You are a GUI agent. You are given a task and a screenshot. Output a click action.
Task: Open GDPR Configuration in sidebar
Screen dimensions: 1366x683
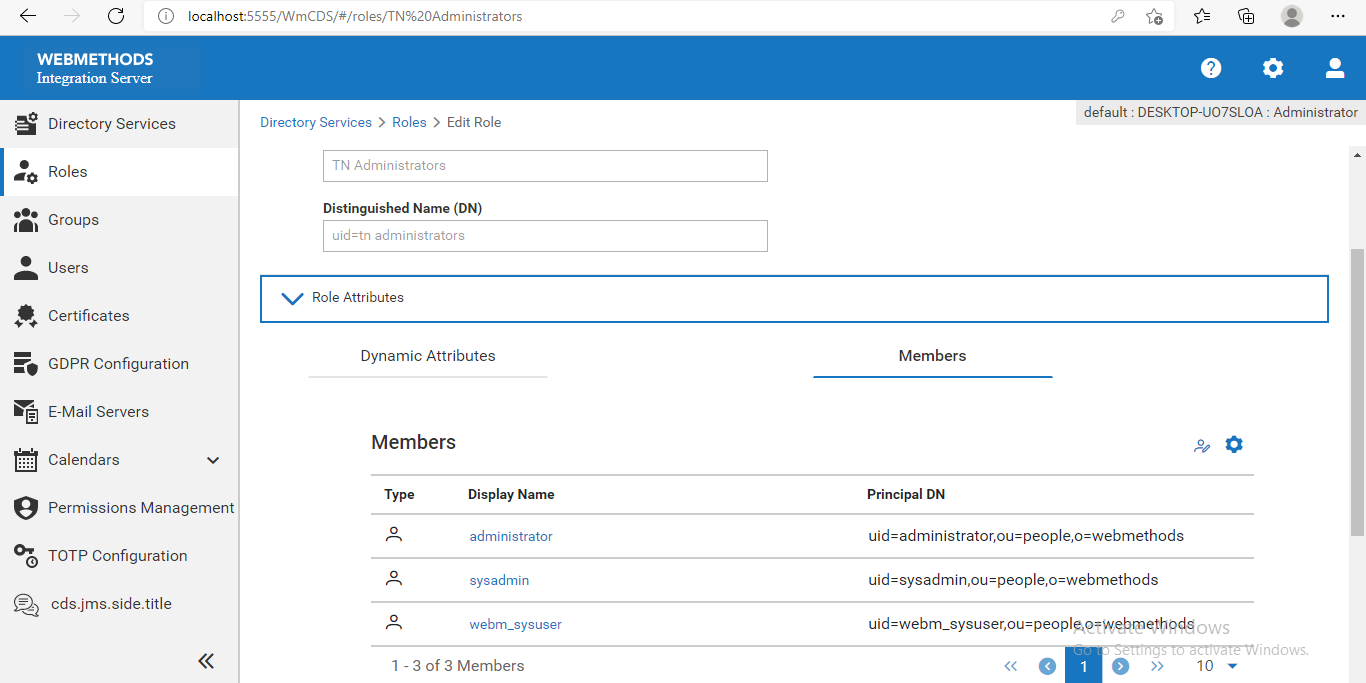point(120,364)
